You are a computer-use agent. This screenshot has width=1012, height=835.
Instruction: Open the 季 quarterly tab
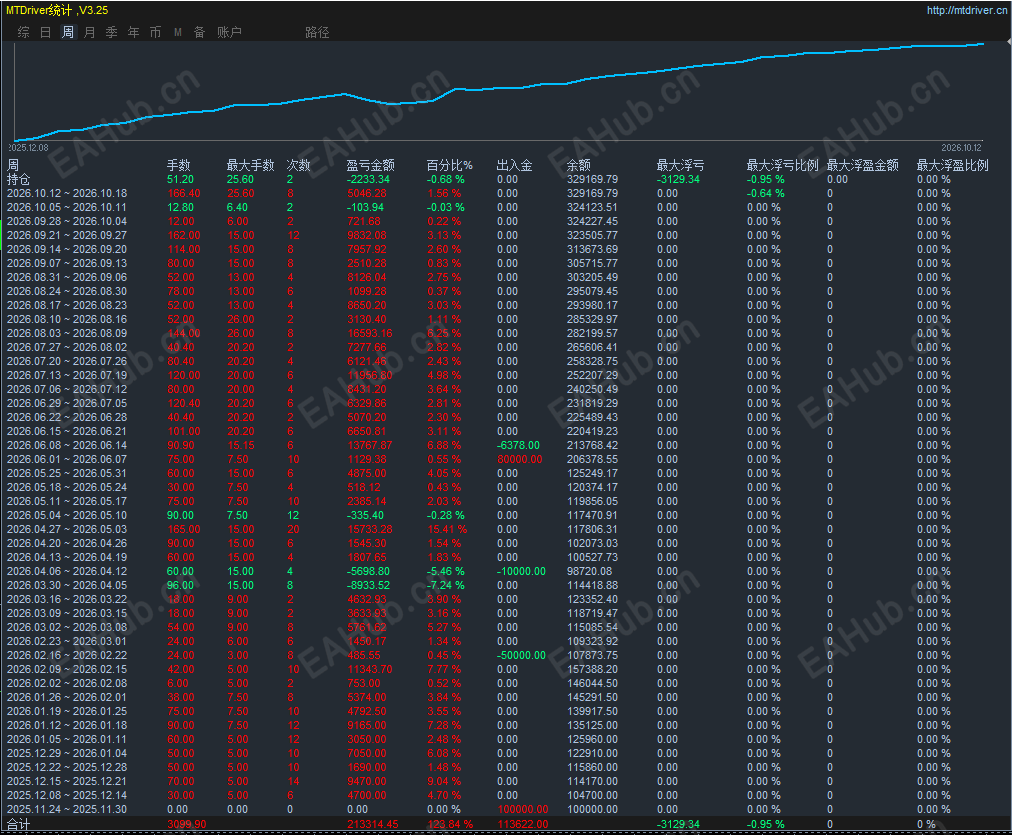pyautogui.click(x=112, y=32)
